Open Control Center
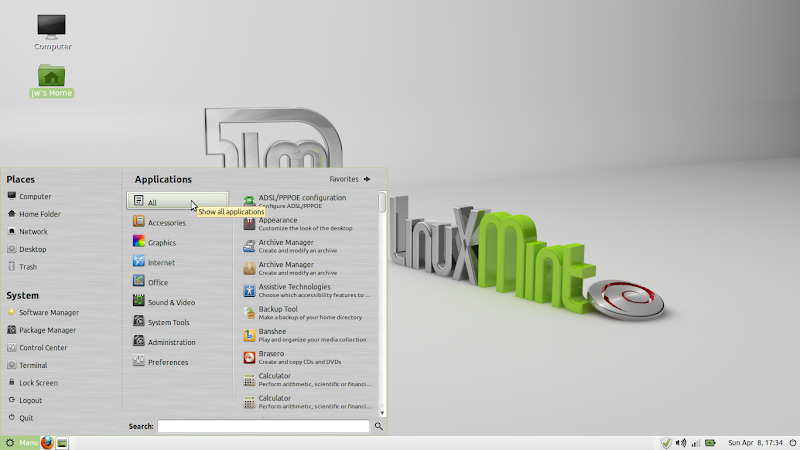Screen dimensions: 800x450 click(x=37, y=348)
